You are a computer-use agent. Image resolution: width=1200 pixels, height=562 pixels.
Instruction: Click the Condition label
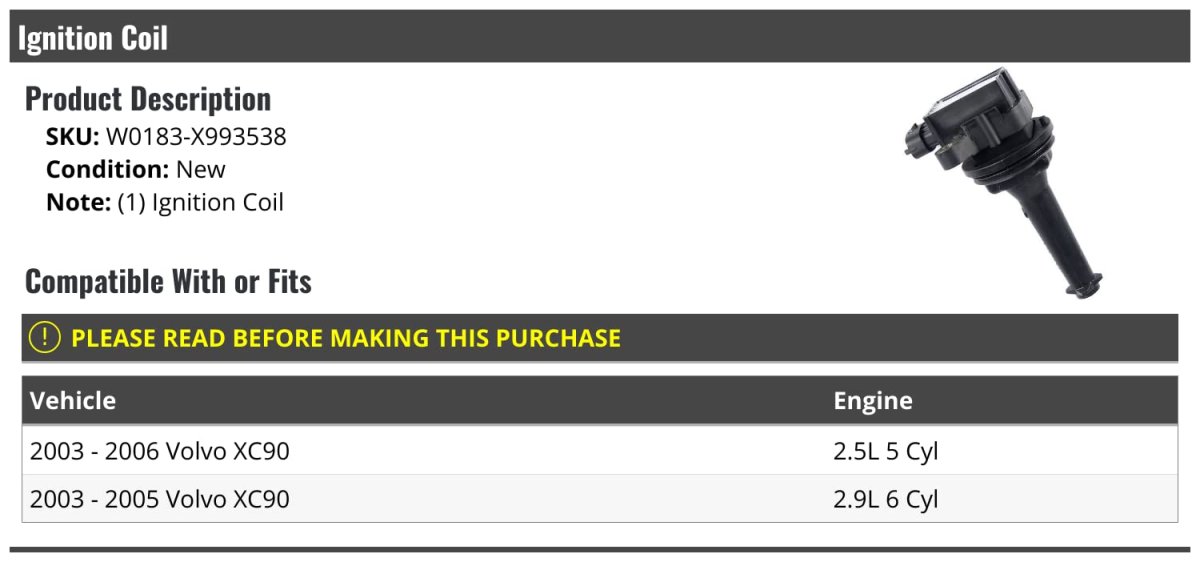pyautogui.click(x=107, y=169)
